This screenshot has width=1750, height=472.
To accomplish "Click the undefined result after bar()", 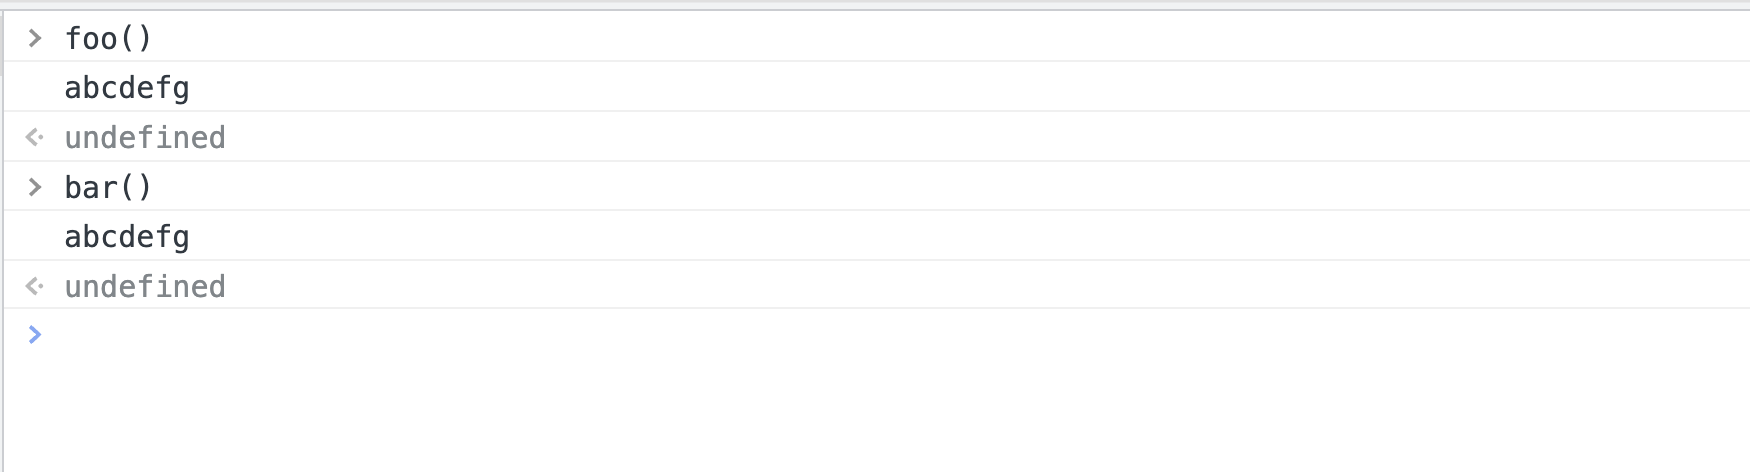I will click(x=145, y=287).
